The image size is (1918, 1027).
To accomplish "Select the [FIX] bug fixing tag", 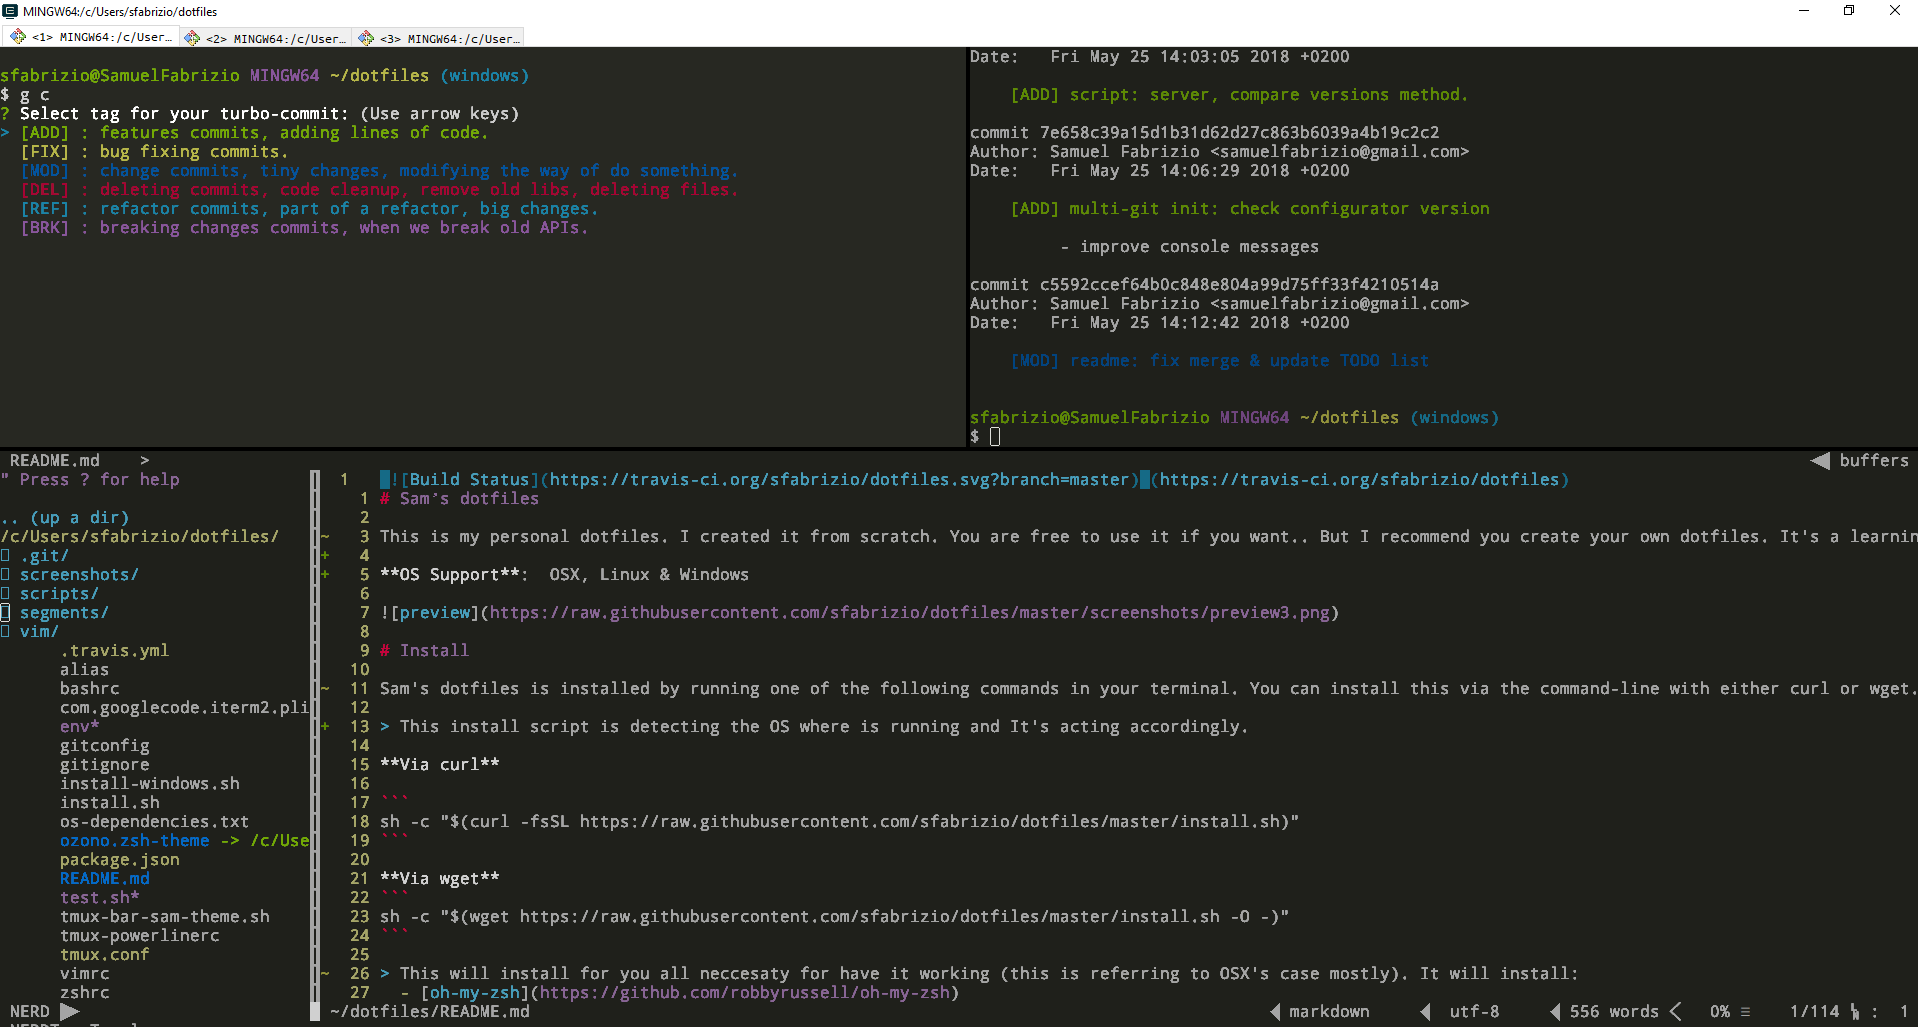I will [154, 152].
